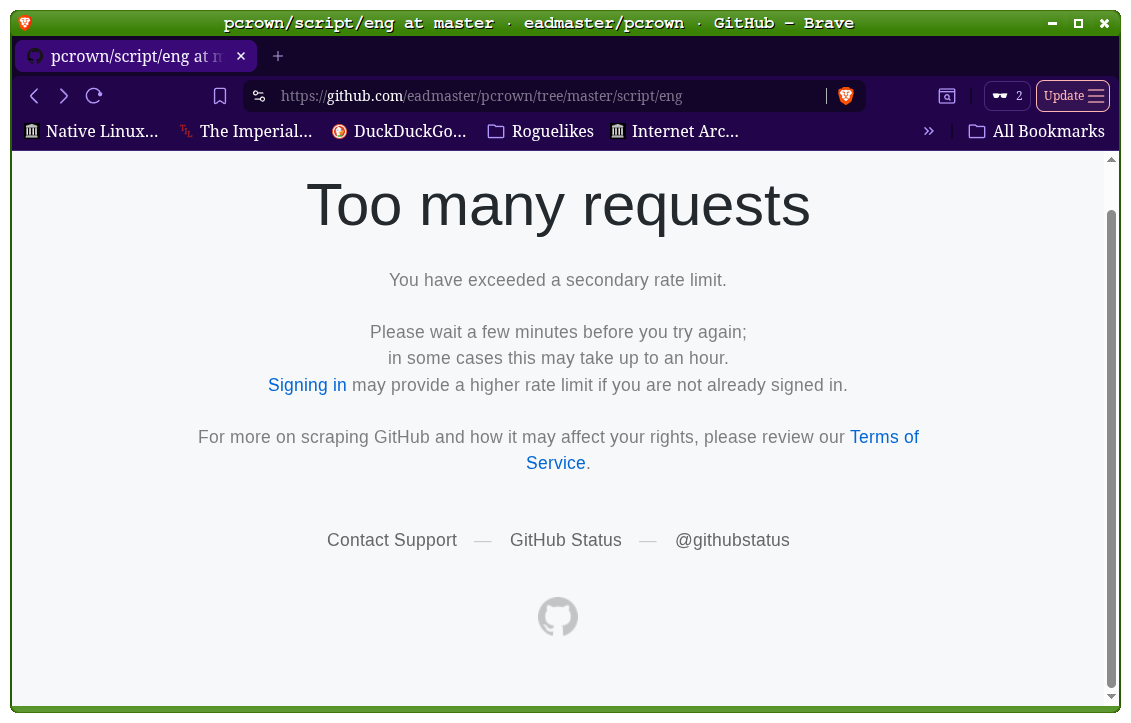Show hidden bookmarks with the double chevron
The height and width of the screenshot is (723, 1131).
click(x=928, y=131)
